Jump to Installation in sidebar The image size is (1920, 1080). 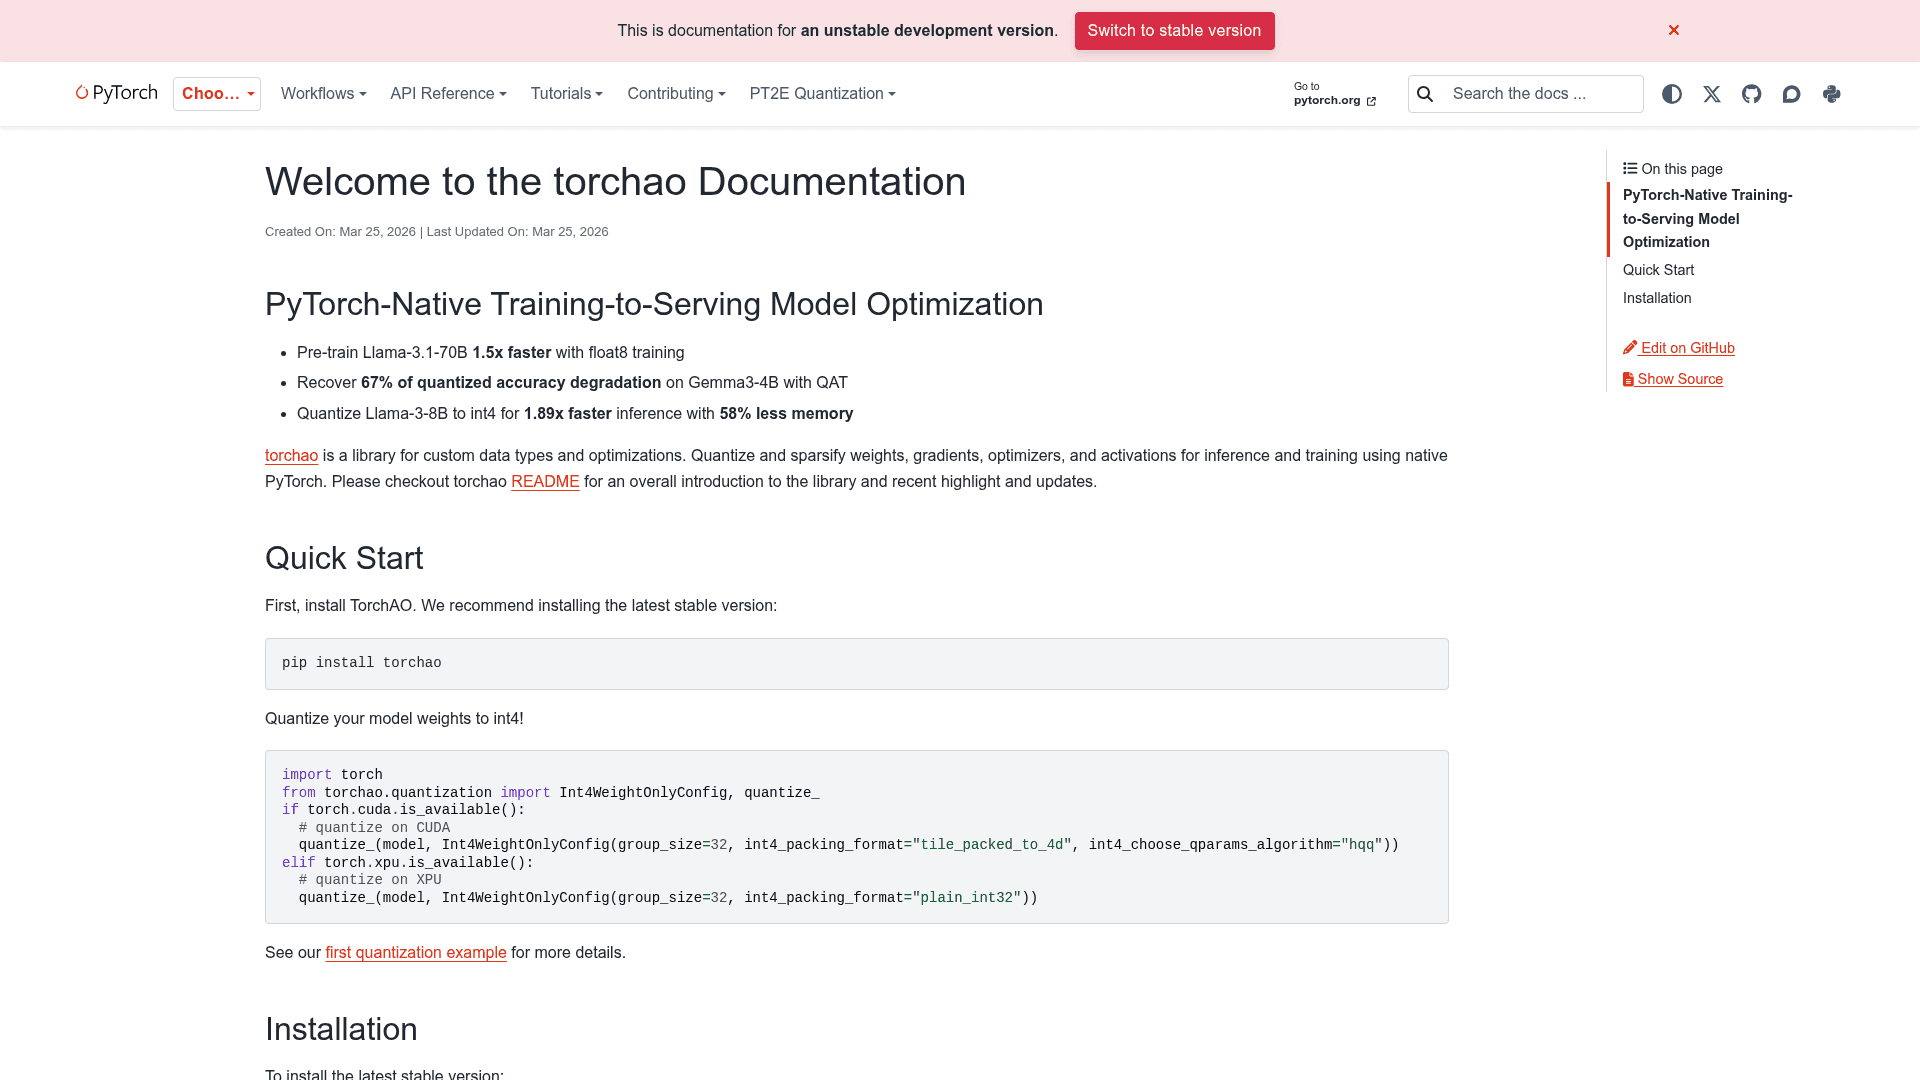1657,298
